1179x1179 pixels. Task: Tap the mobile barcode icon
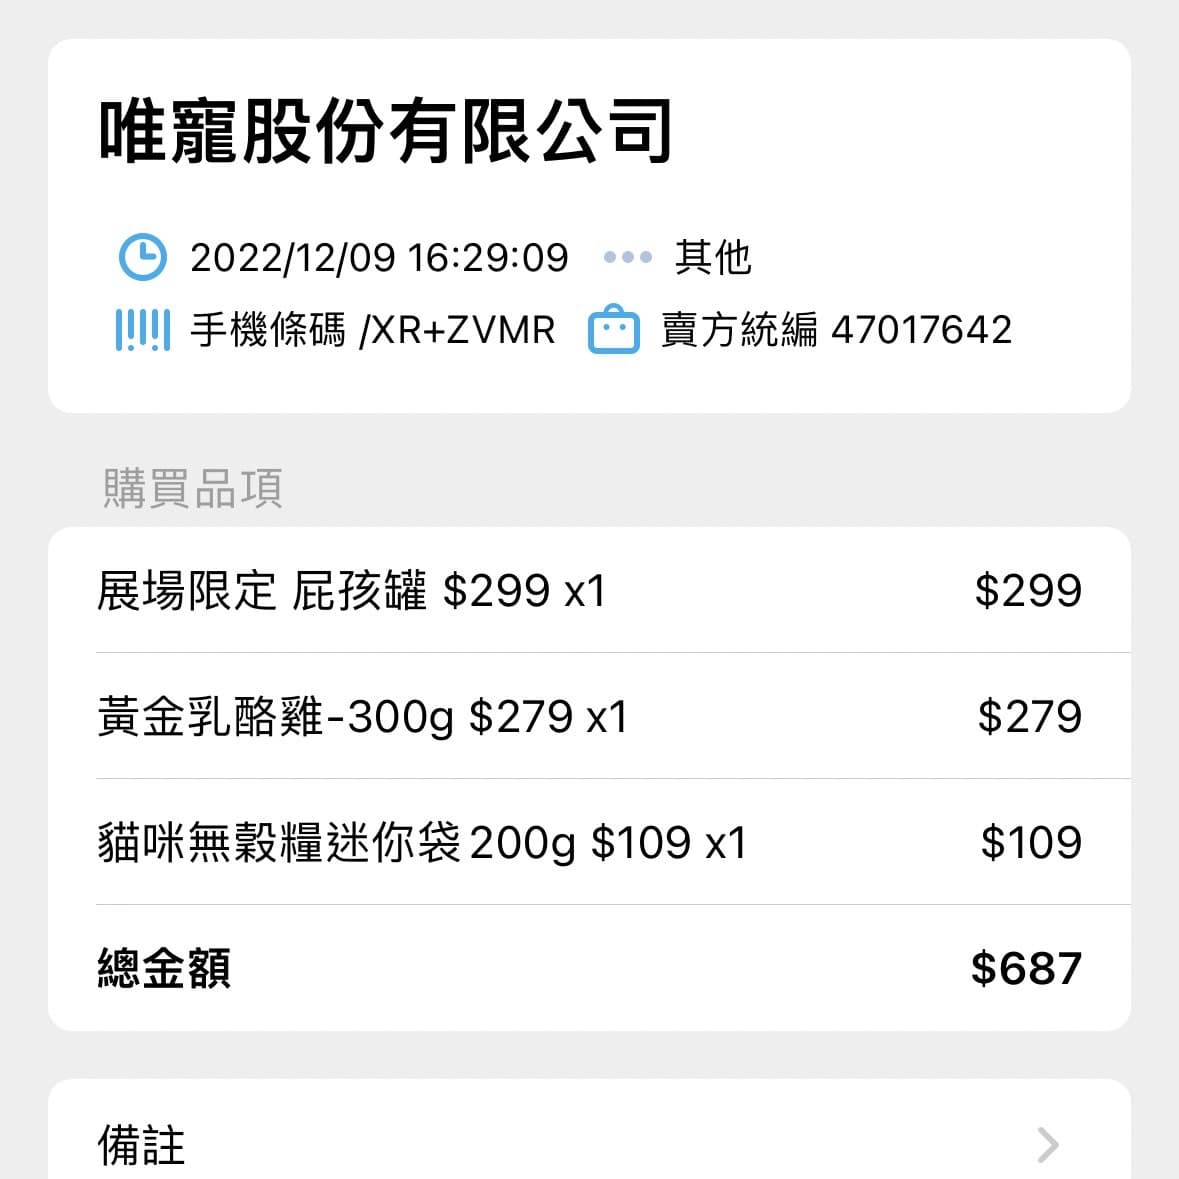[x=142, y=330]
